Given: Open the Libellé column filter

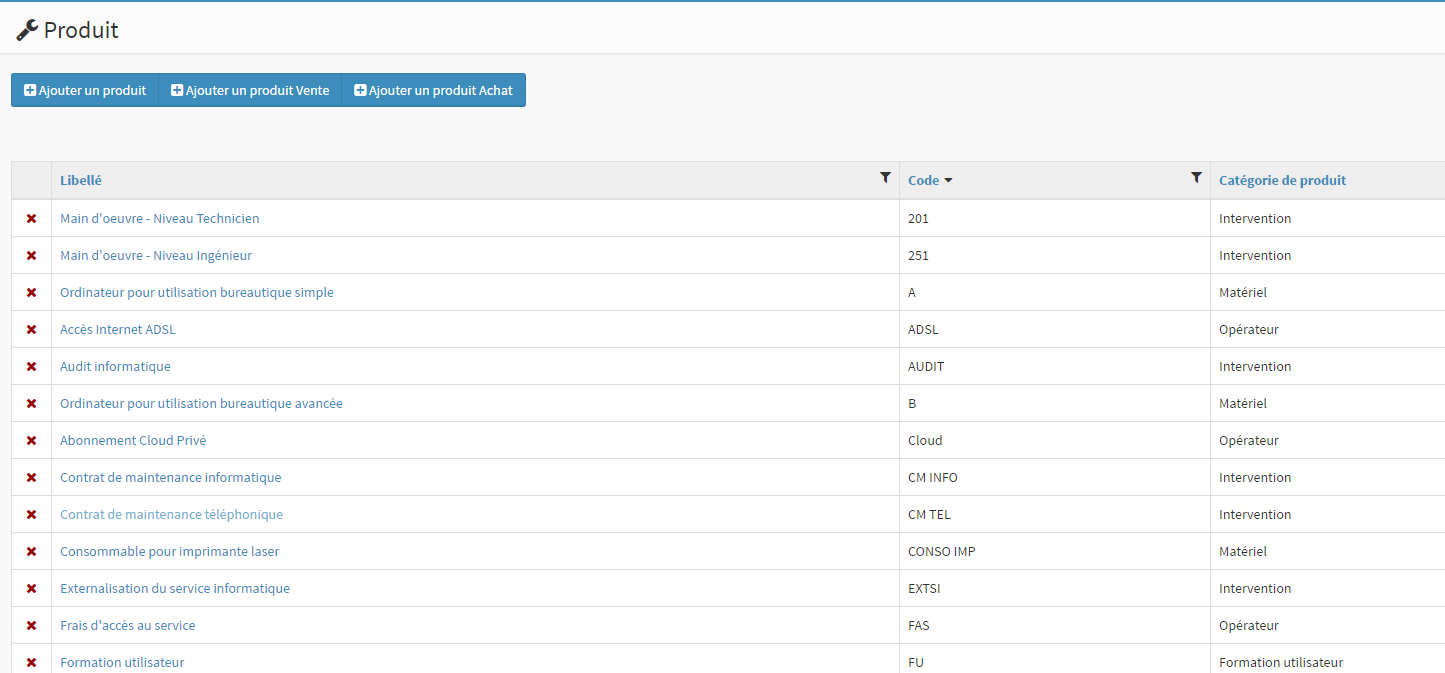Looking at the screenshot, I should click(x=885, y=177).
